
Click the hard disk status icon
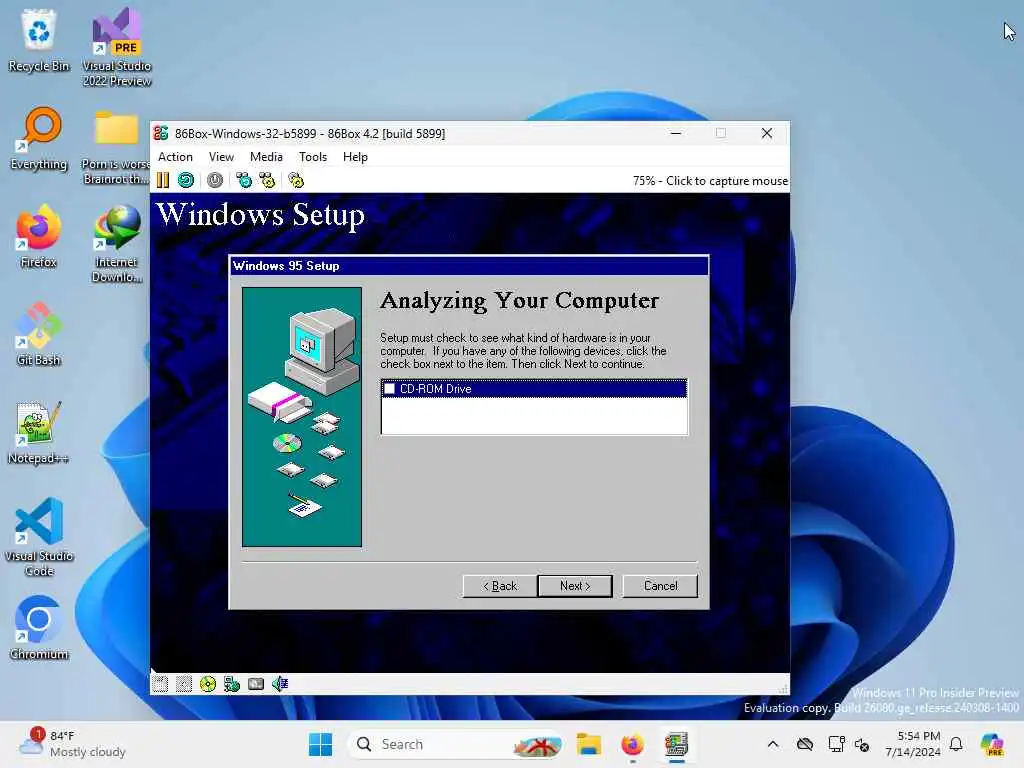coord(256,684)
